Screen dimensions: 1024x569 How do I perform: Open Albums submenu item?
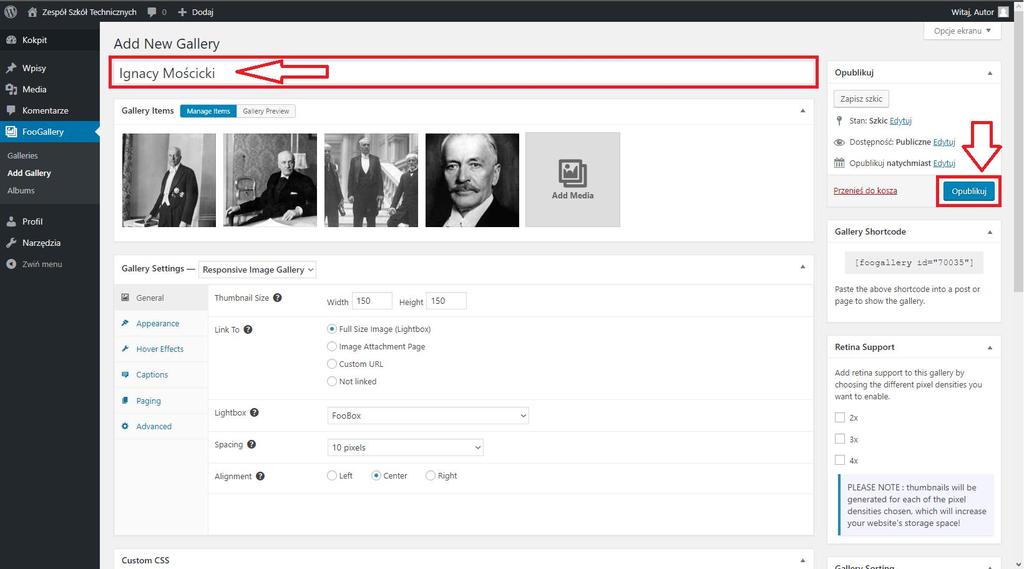(21, 190)
